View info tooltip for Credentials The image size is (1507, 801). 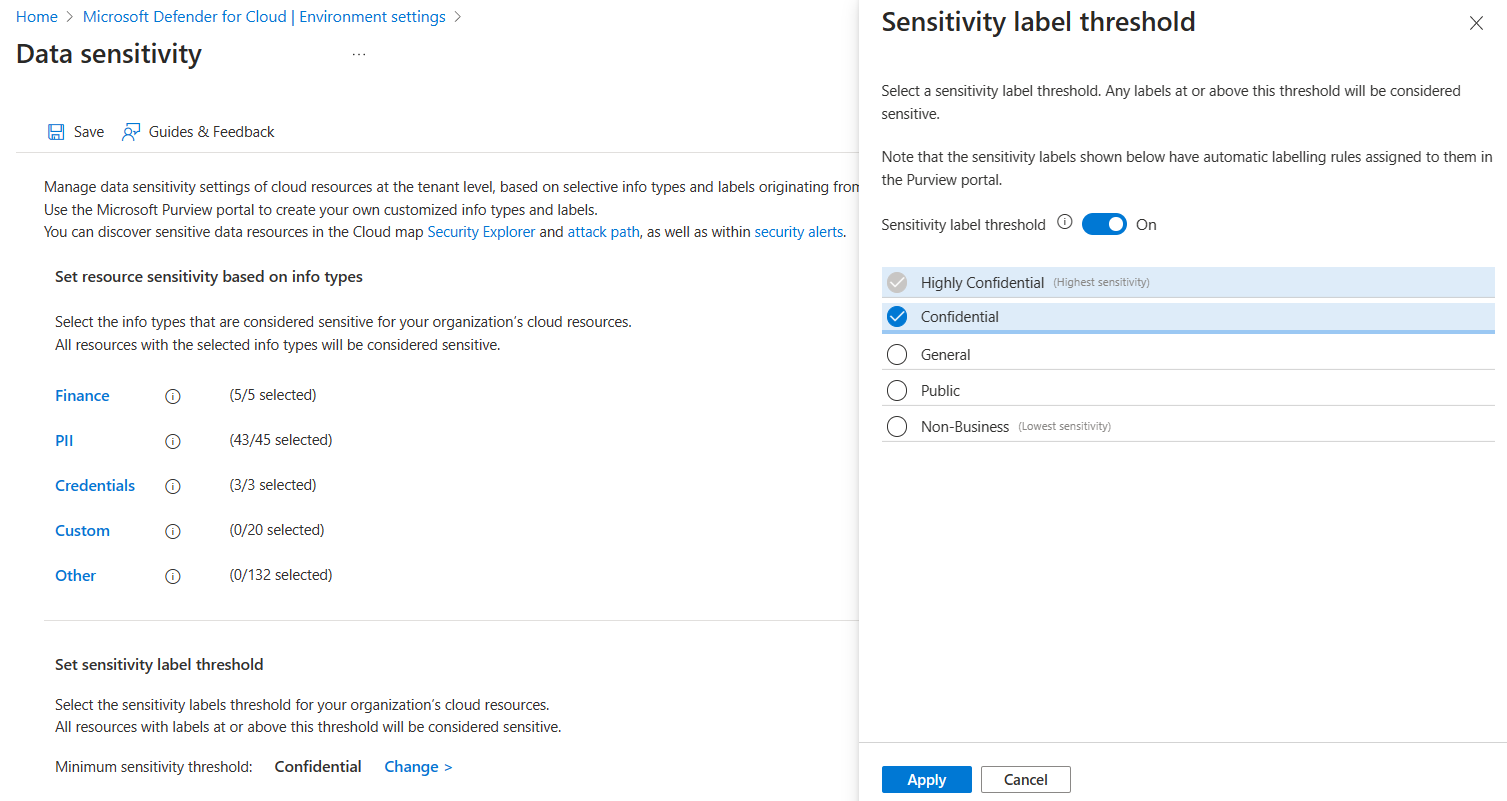172,486
